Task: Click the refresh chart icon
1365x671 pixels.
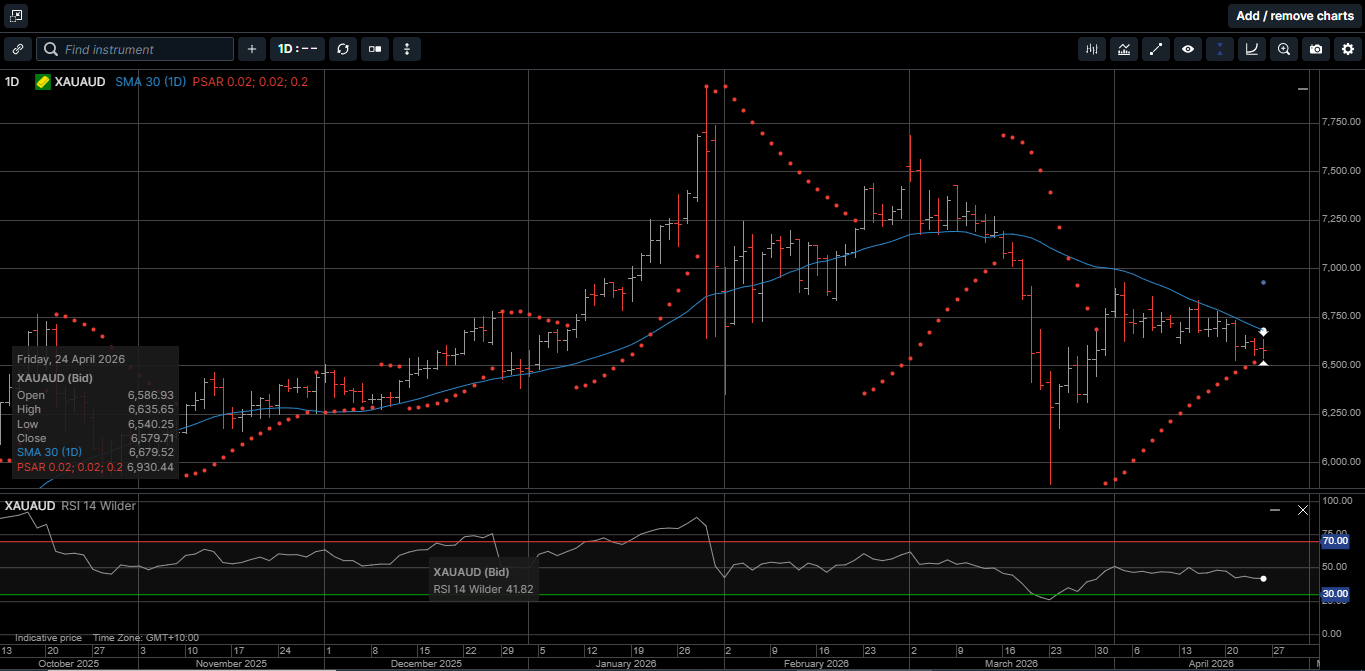Action: coord(343,49)
